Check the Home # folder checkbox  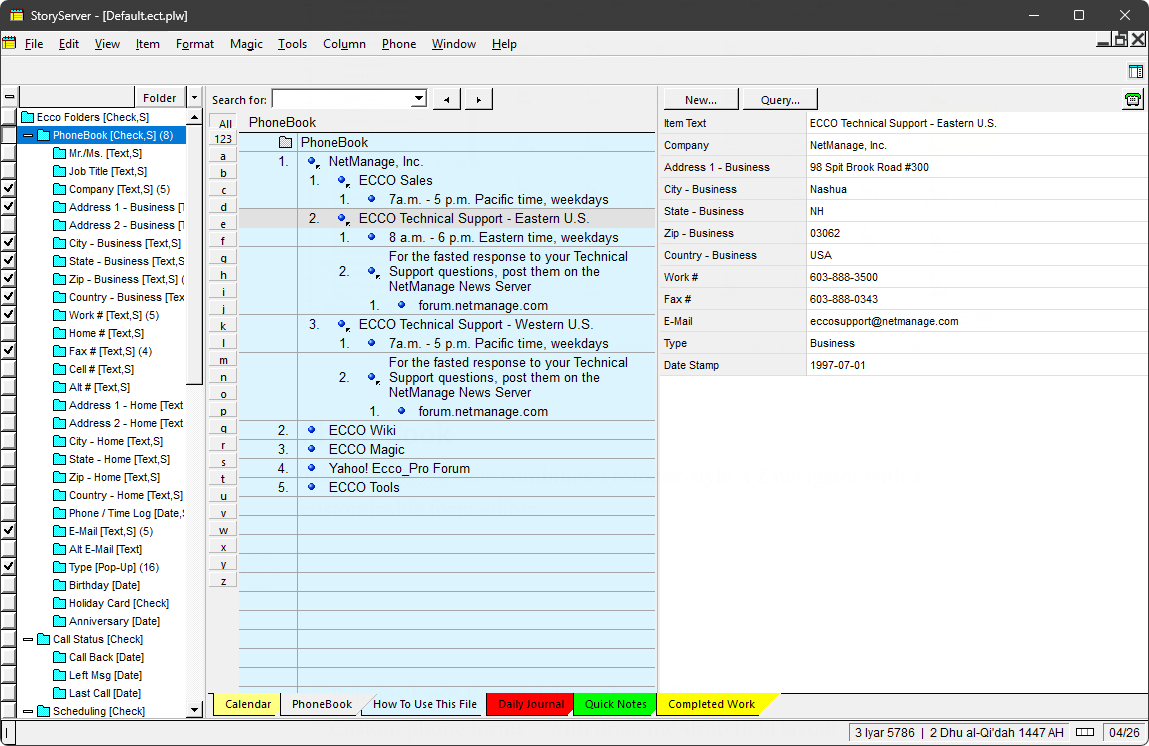(8, 333)
